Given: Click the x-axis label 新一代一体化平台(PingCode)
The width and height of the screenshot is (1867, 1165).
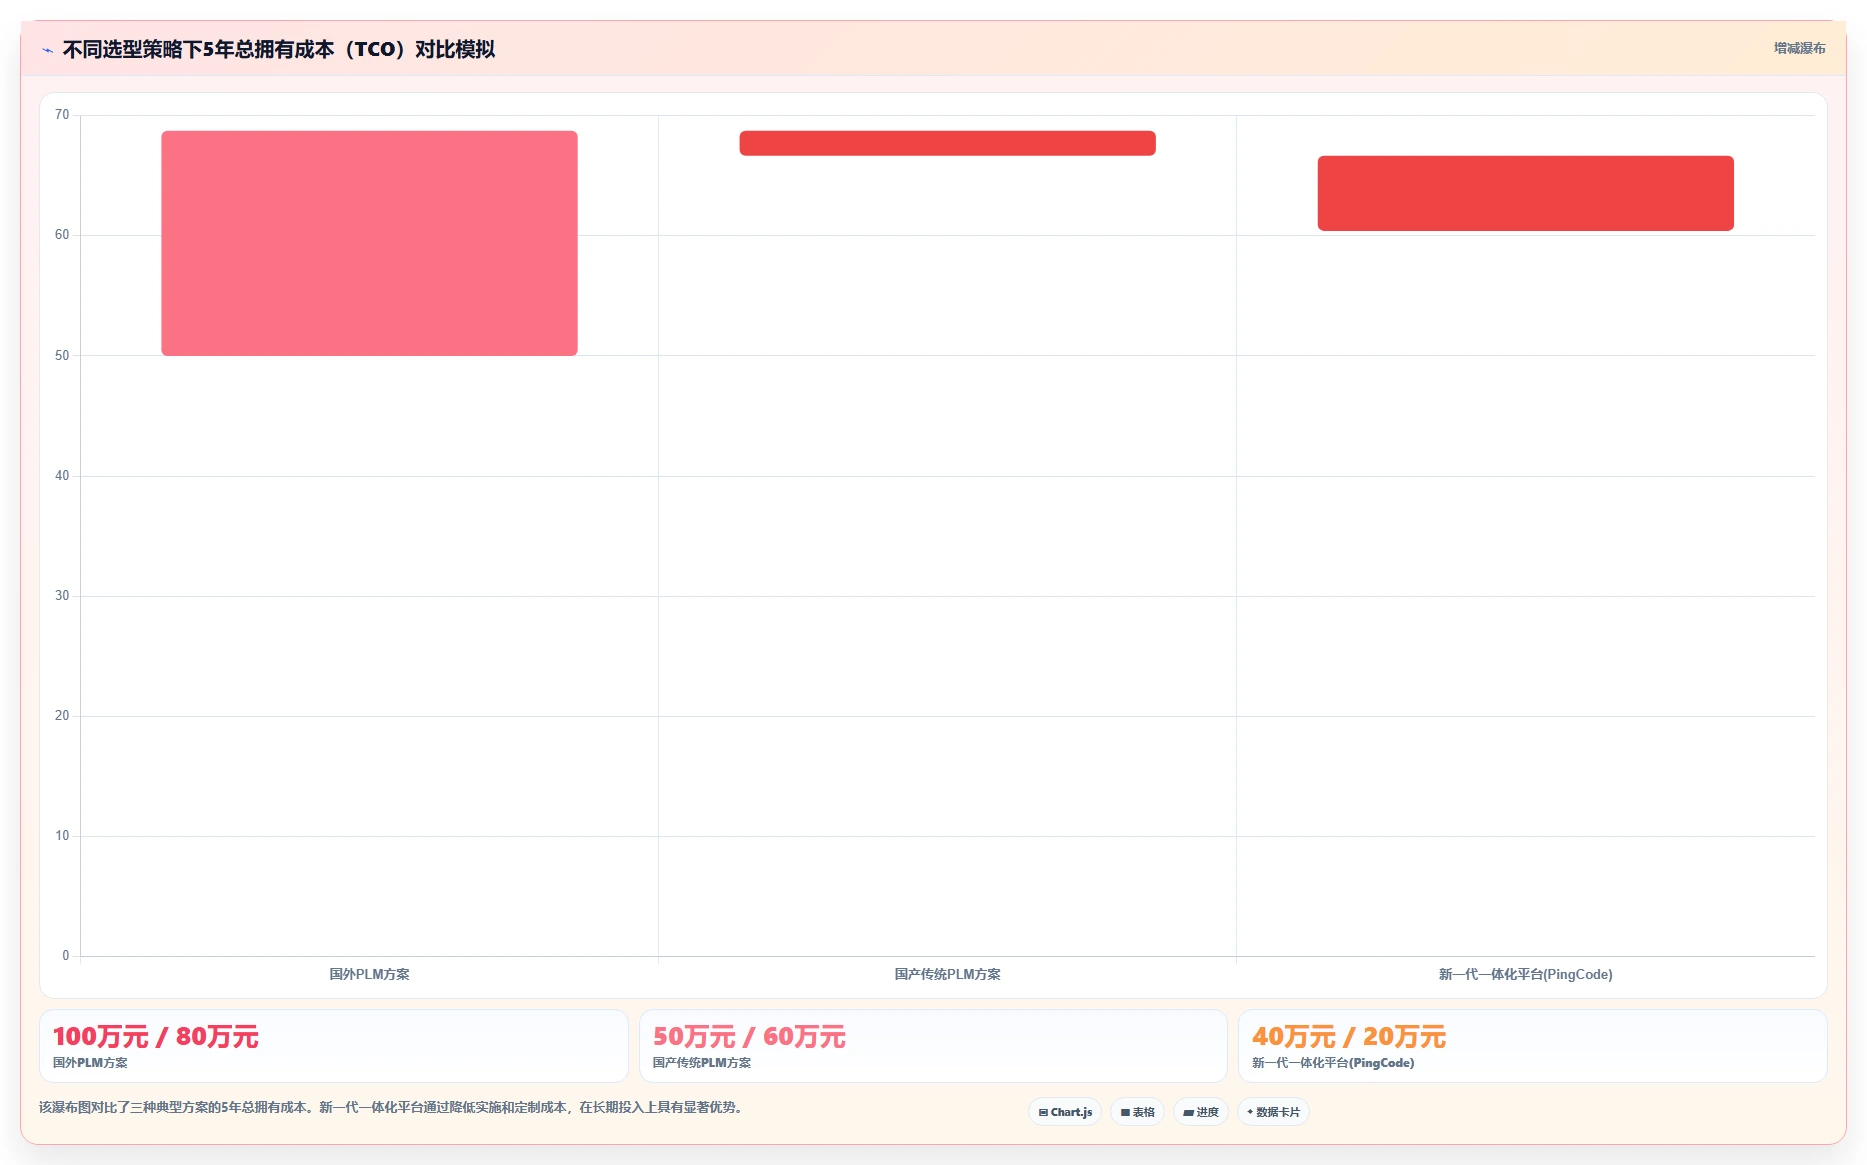Looking at the screenshot, I should point(1525,974).
